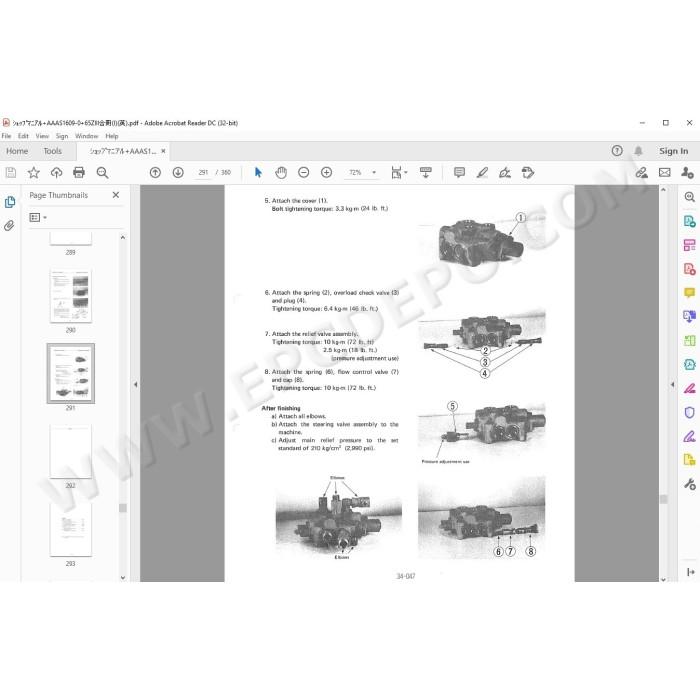Image resolution: width=700 pixels, height=700 pixels.
Task: Click document scrollbar up arrow
Action: pos(663,190)
